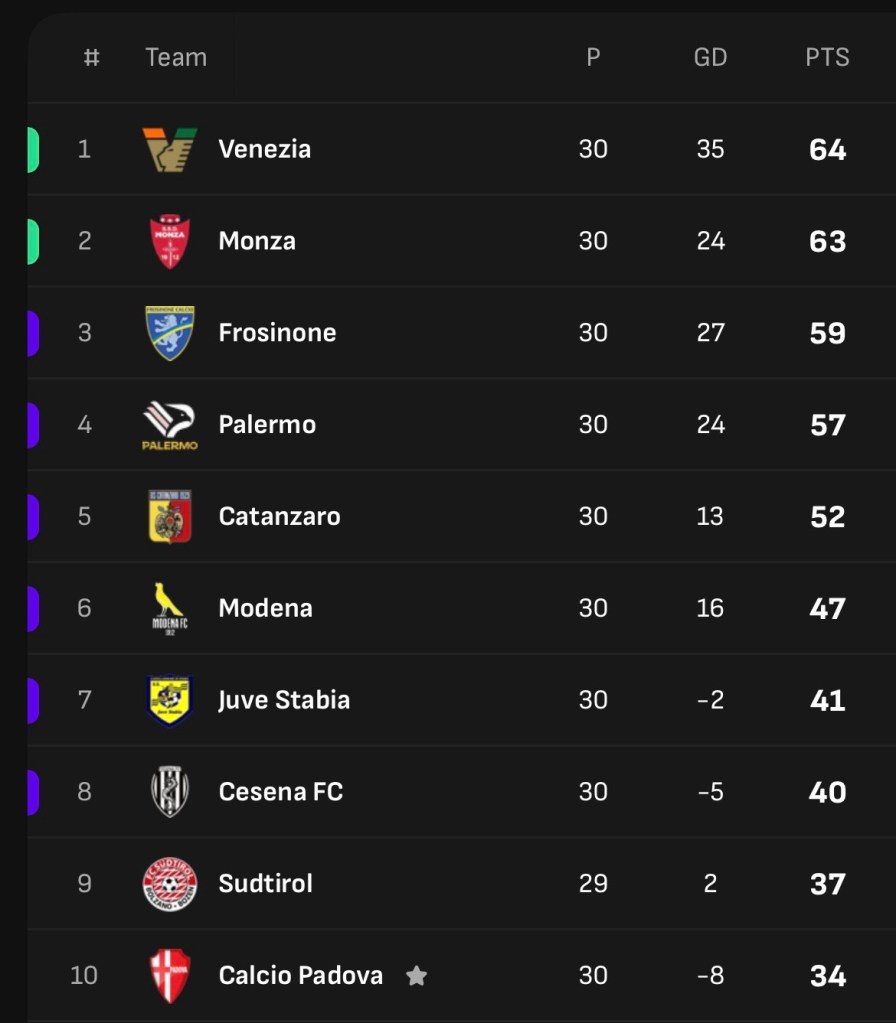Click the Cesena FC striped crest
896x1023 pixels.
pos(170,792)
